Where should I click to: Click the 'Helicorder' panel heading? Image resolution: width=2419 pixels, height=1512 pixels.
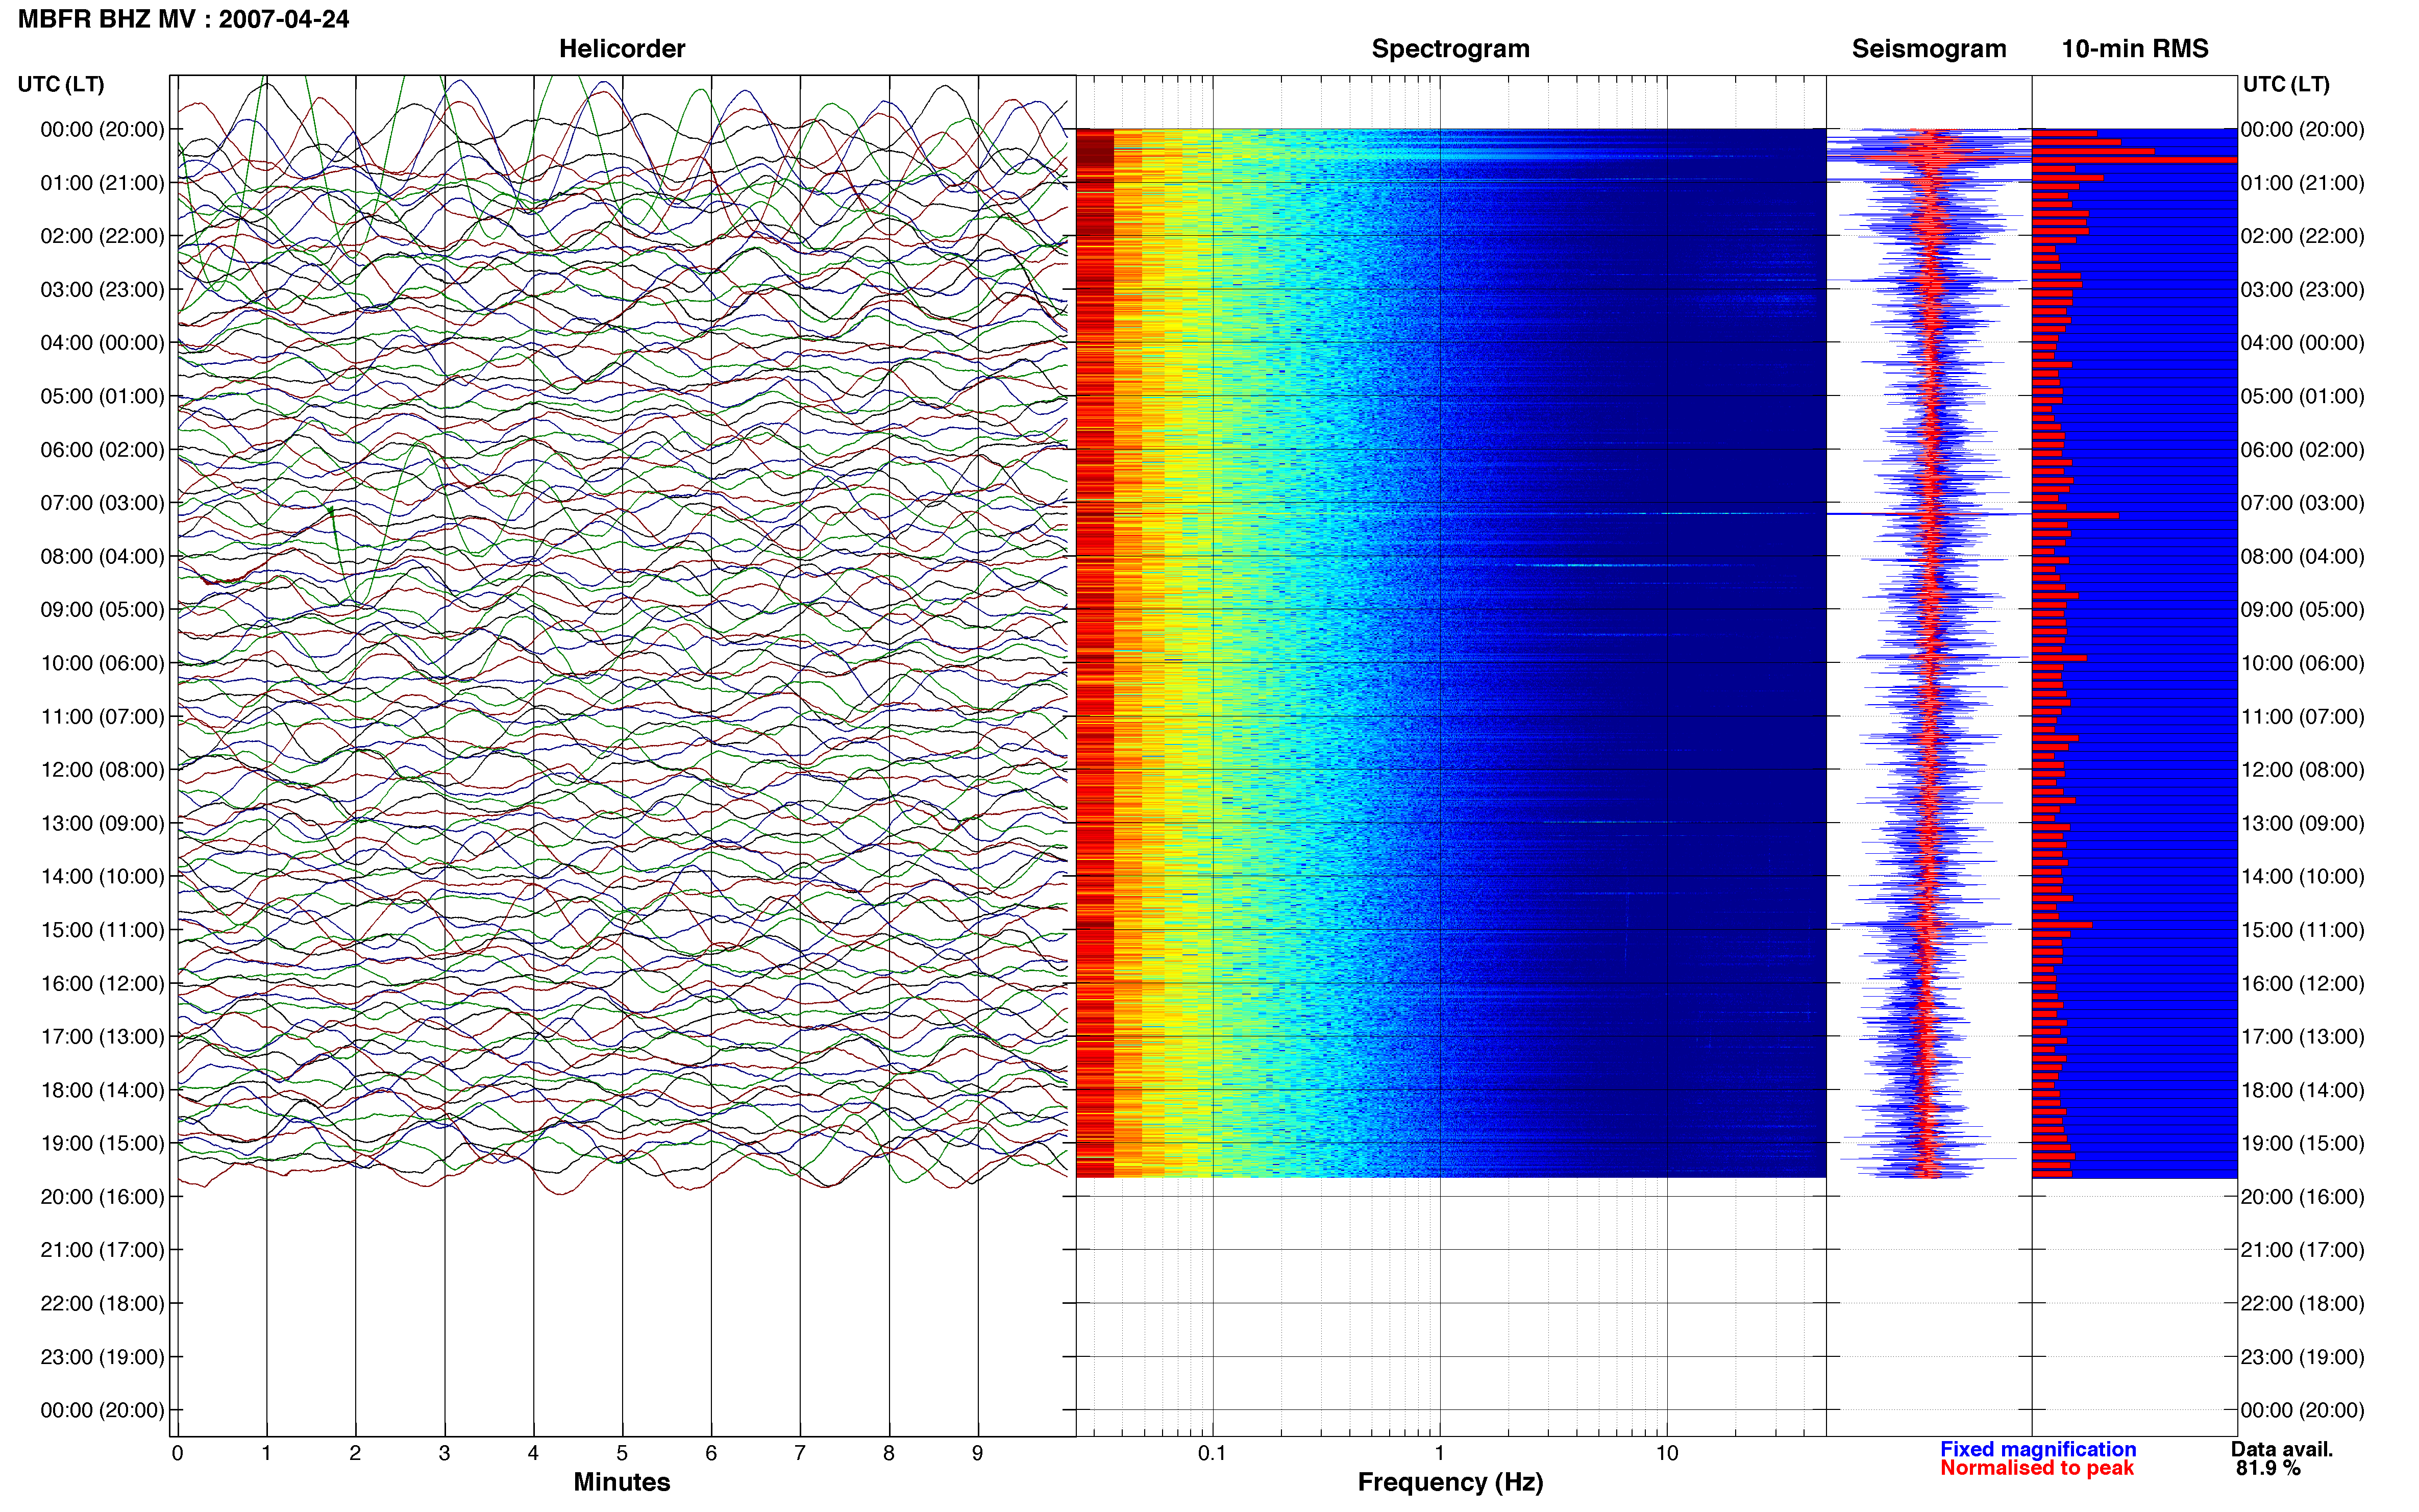point(622,49)
